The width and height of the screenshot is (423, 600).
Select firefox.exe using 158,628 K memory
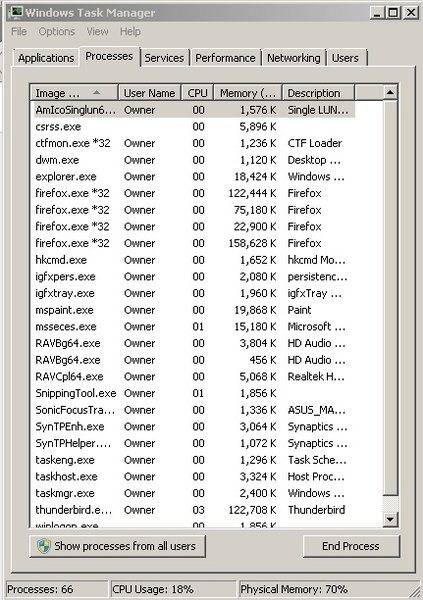point(193,243)
